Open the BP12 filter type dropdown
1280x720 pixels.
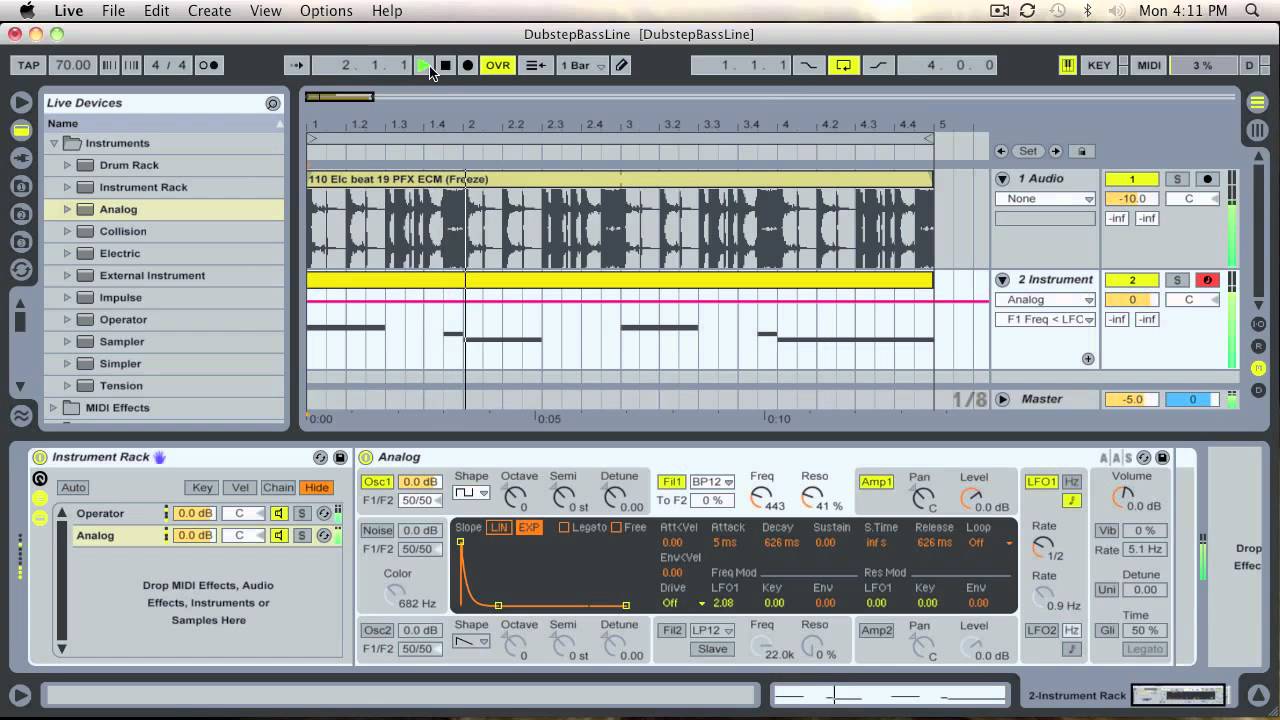click(712, 482)
